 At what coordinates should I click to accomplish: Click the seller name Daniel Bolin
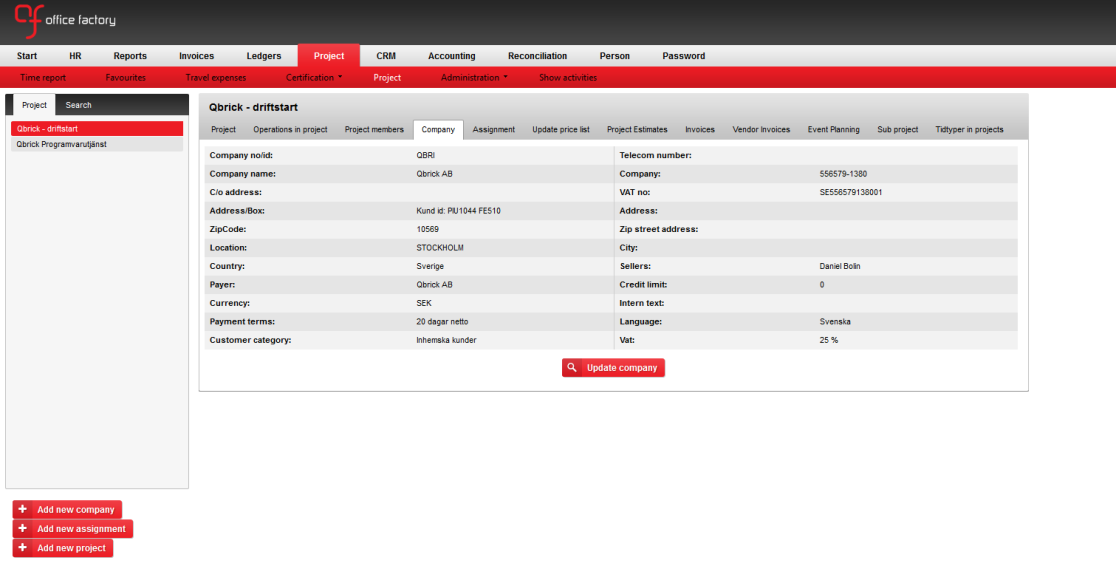click(840, 266)
